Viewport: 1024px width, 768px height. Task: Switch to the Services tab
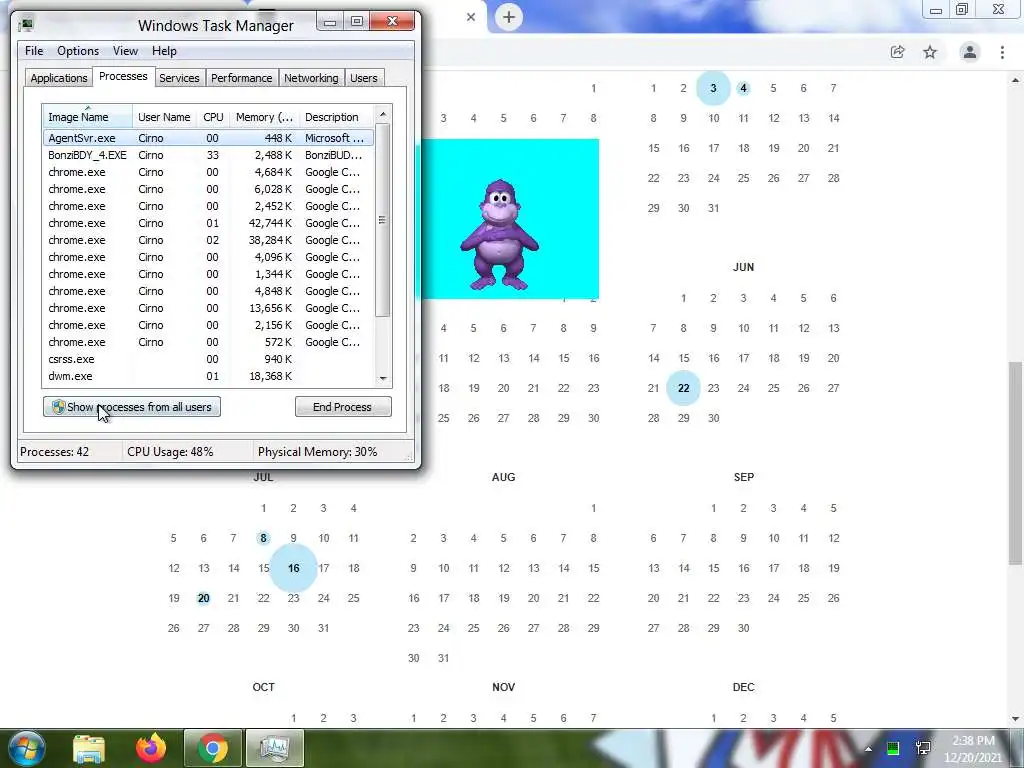(179, 78)
